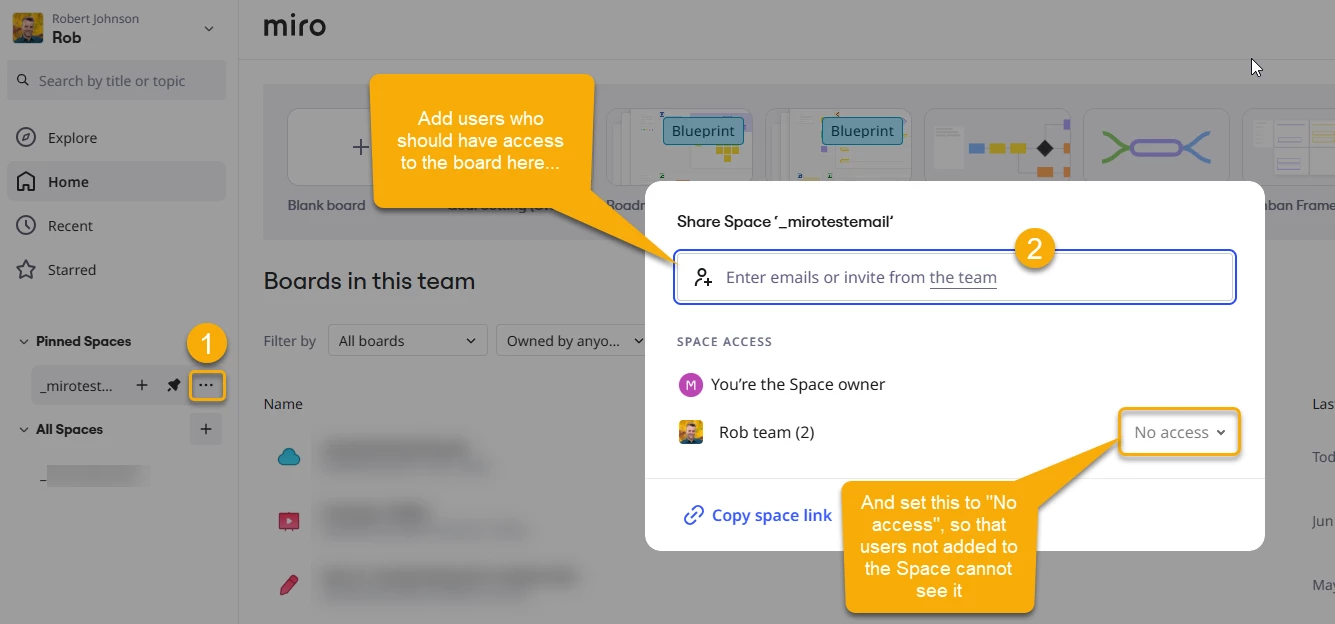Click the Enter emails or invite field

tap(955, 277)
